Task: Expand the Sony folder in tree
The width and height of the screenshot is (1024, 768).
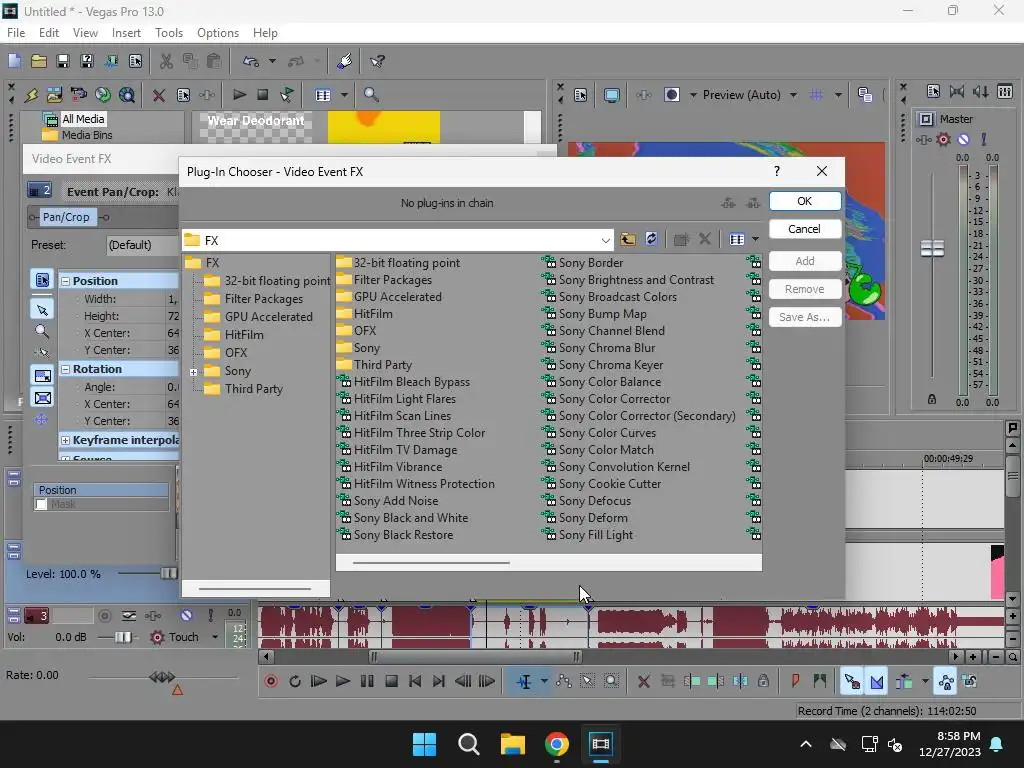Action: click(x=193, y=372)
